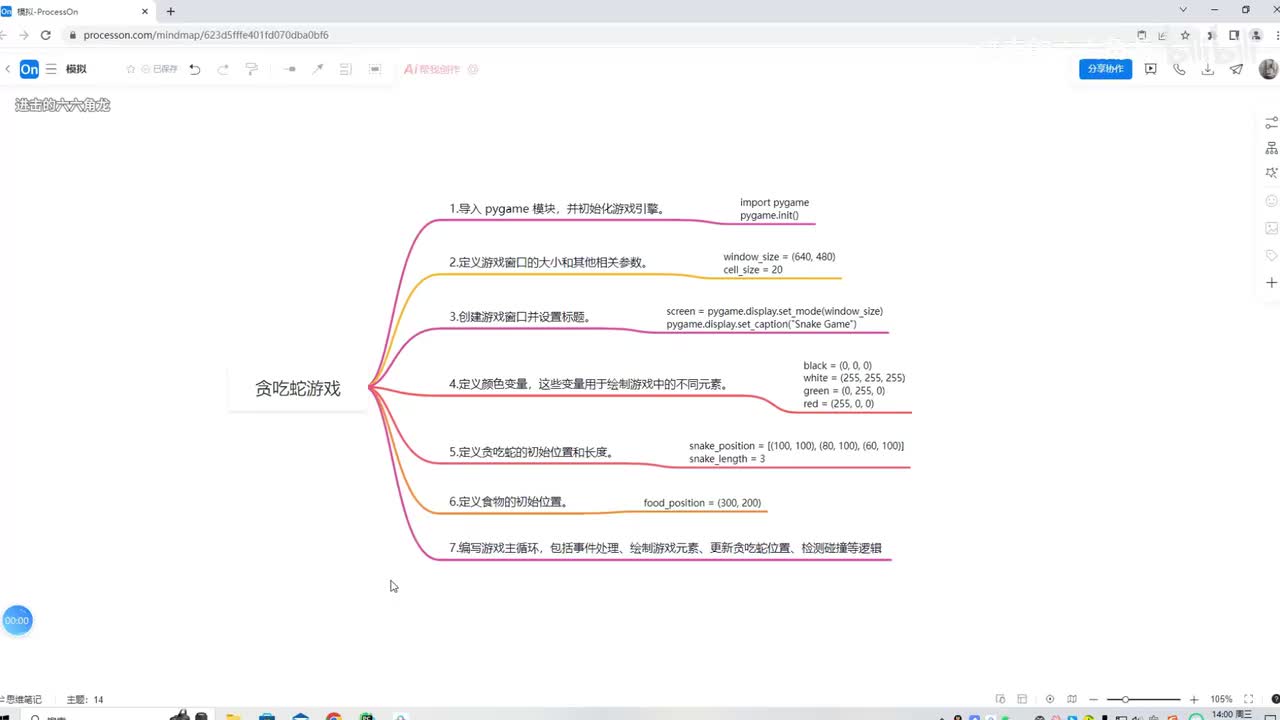Select the central node 贪吃蛇游戏

point(298,388)
